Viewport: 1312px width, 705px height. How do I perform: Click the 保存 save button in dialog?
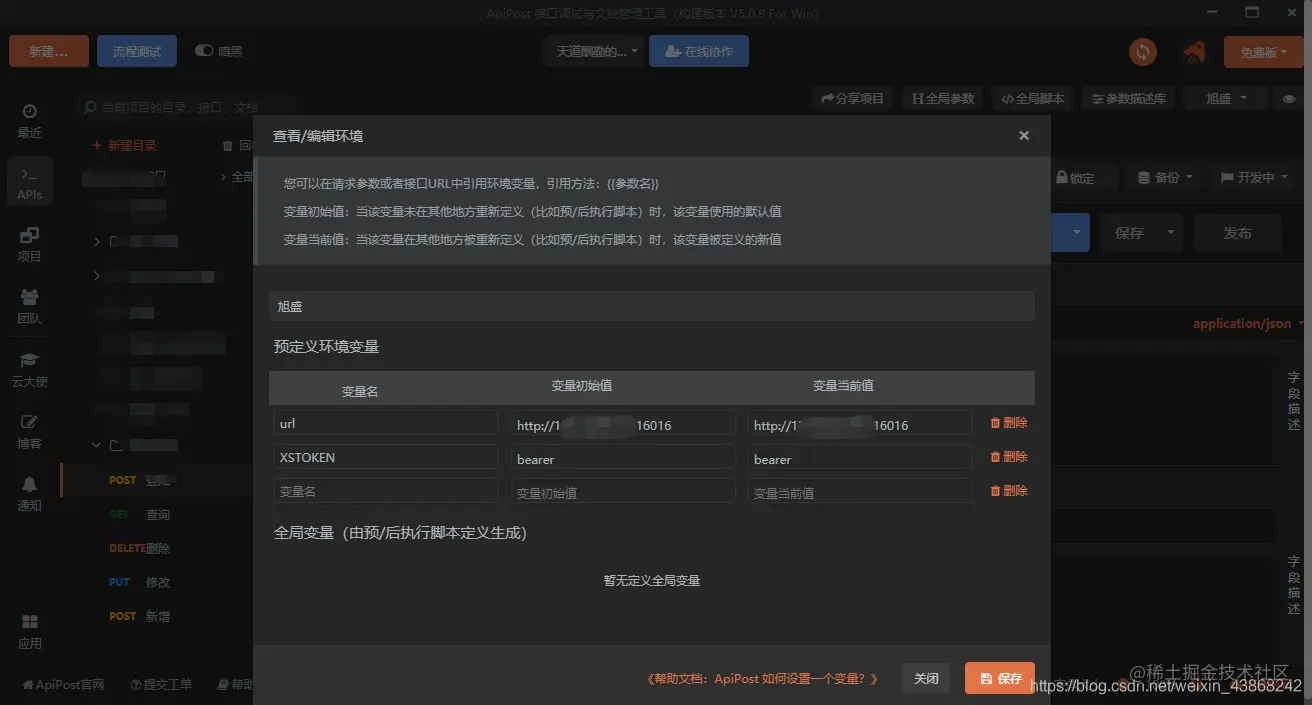point(1000,678)
